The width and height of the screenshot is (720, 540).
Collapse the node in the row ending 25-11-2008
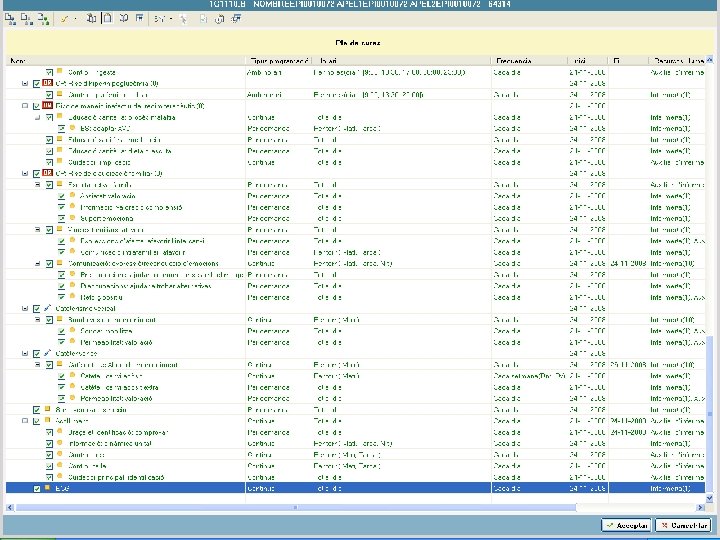click(38, 365)
